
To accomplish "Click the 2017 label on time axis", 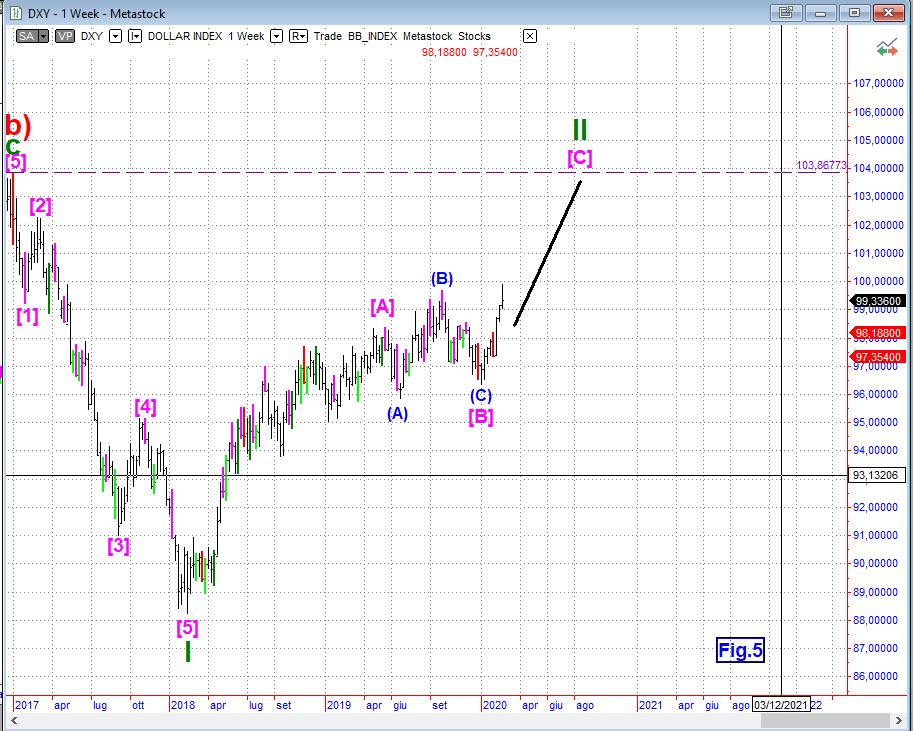I will tap(27, 705).
